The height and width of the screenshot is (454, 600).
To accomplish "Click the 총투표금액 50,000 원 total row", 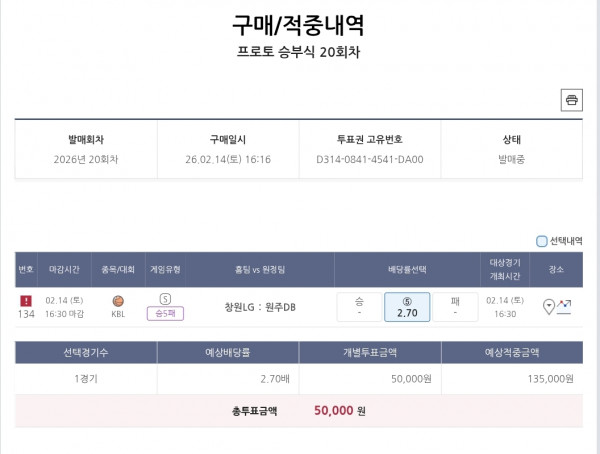I will pyautogui.click(x=299, y=410).
